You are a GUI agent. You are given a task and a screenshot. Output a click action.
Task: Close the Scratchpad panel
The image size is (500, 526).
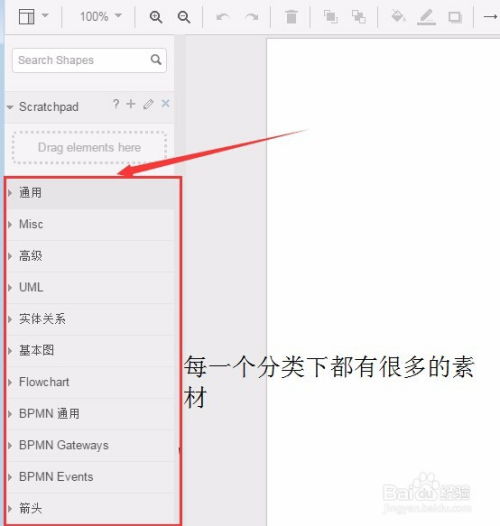click(165, 104)
